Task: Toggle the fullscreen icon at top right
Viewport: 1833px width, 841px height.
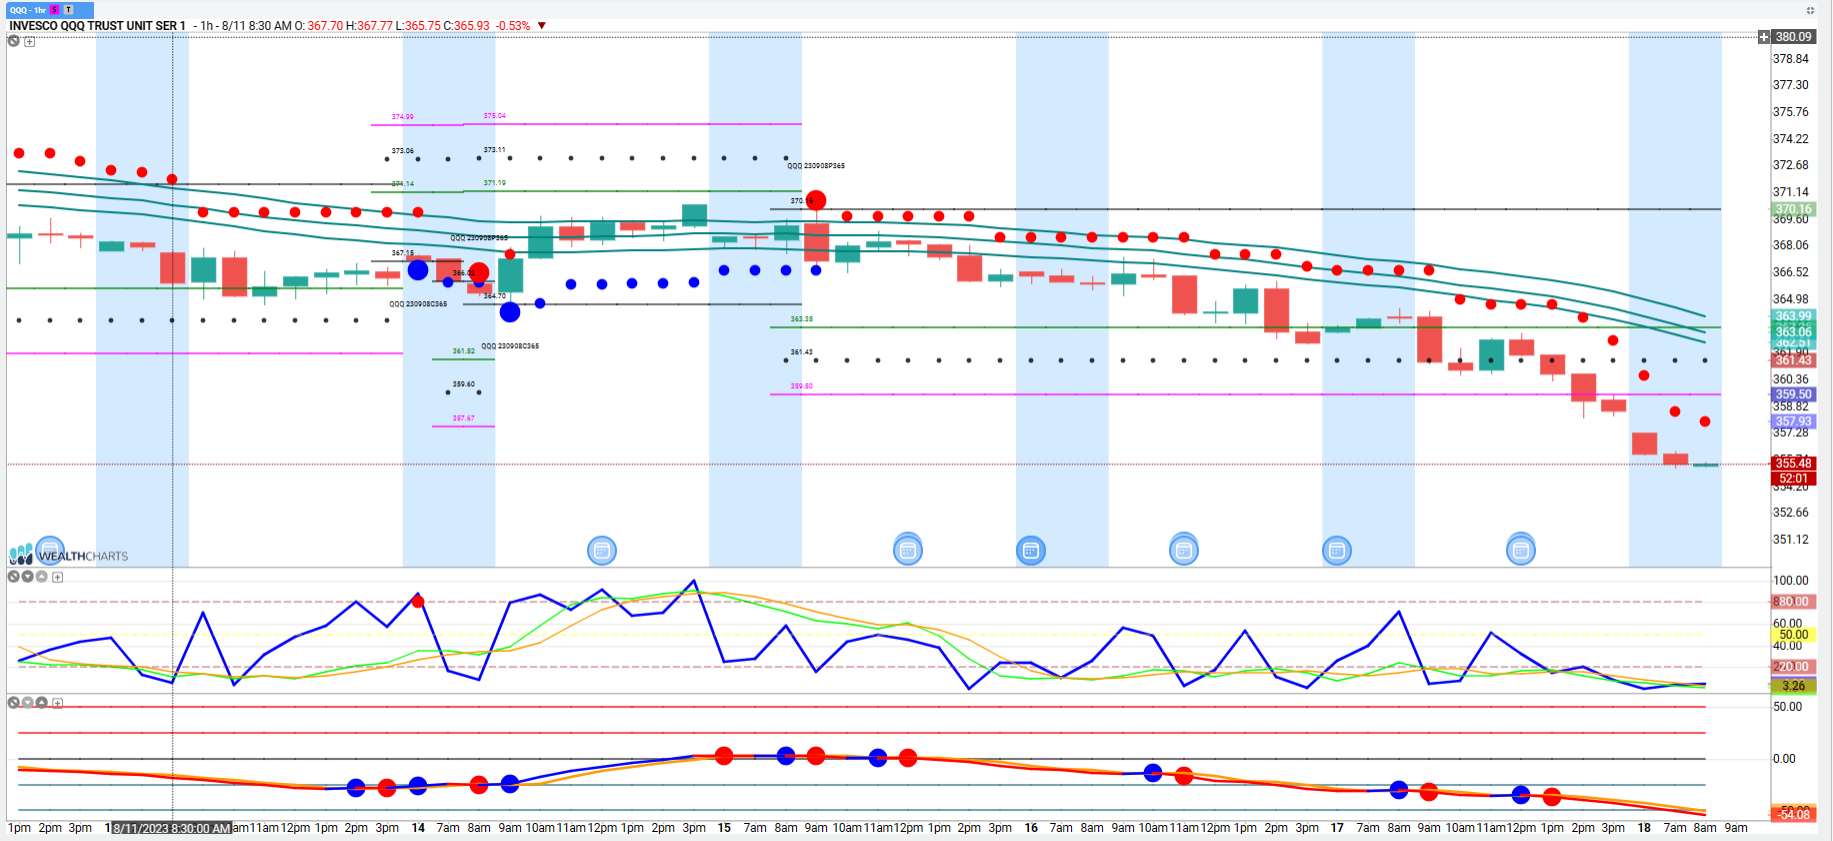Action: tap(1810, 10)
